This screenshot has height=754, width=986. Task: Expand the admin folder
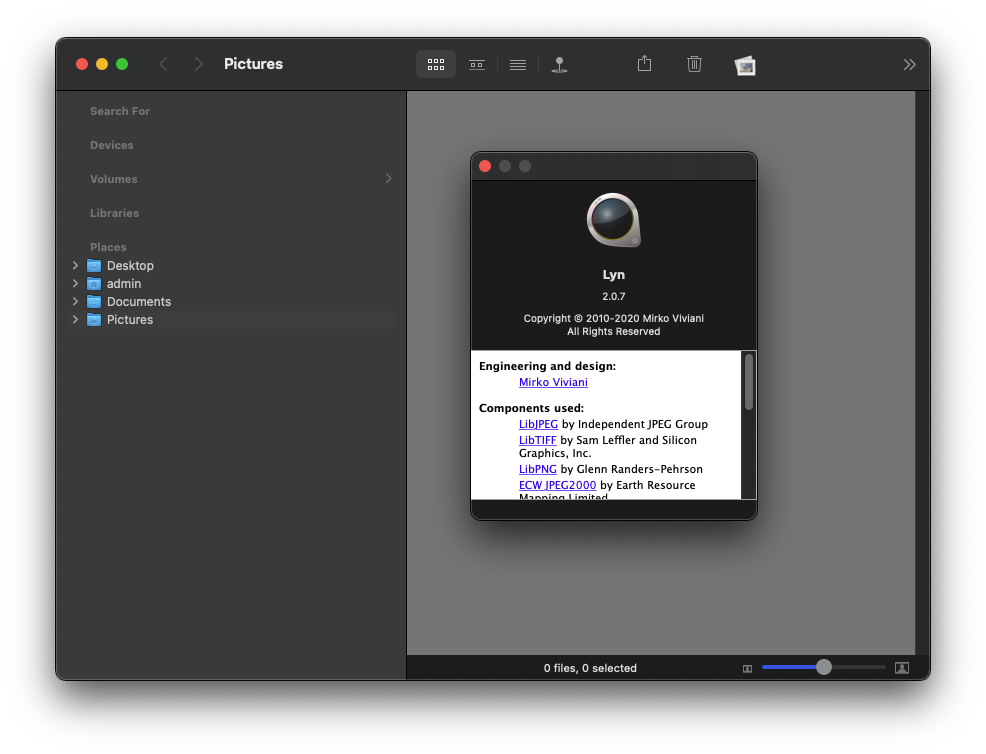[x=75, y=284]
